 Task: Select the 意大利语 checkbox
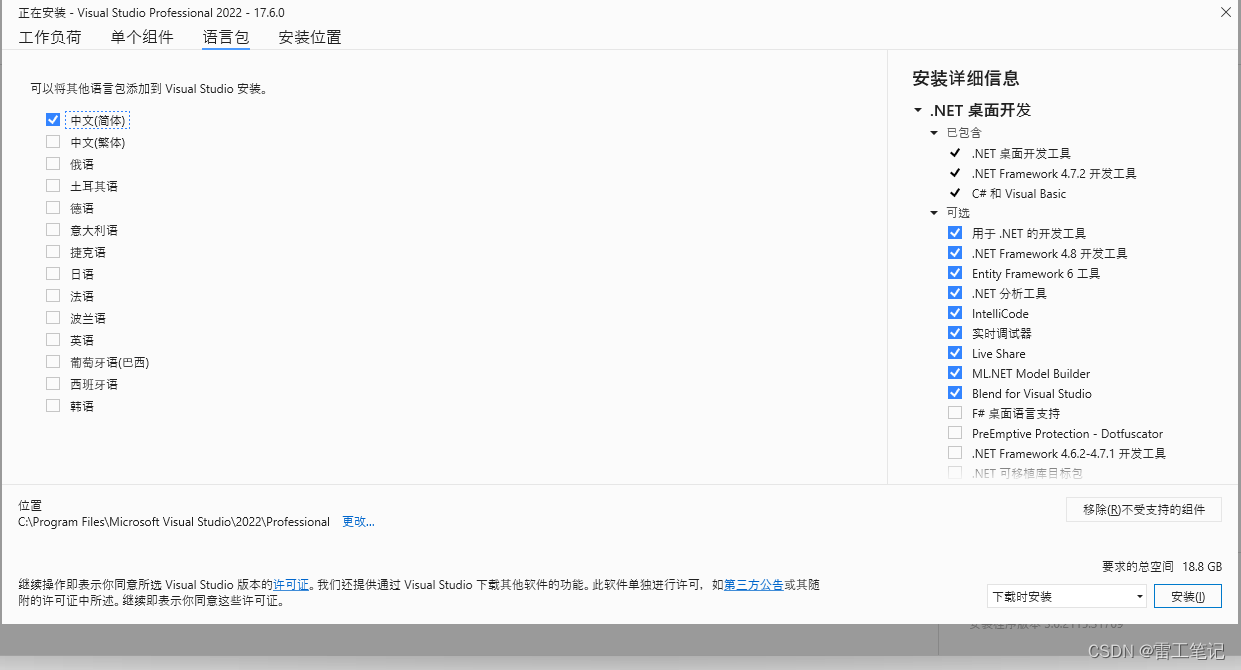(53, 230)
